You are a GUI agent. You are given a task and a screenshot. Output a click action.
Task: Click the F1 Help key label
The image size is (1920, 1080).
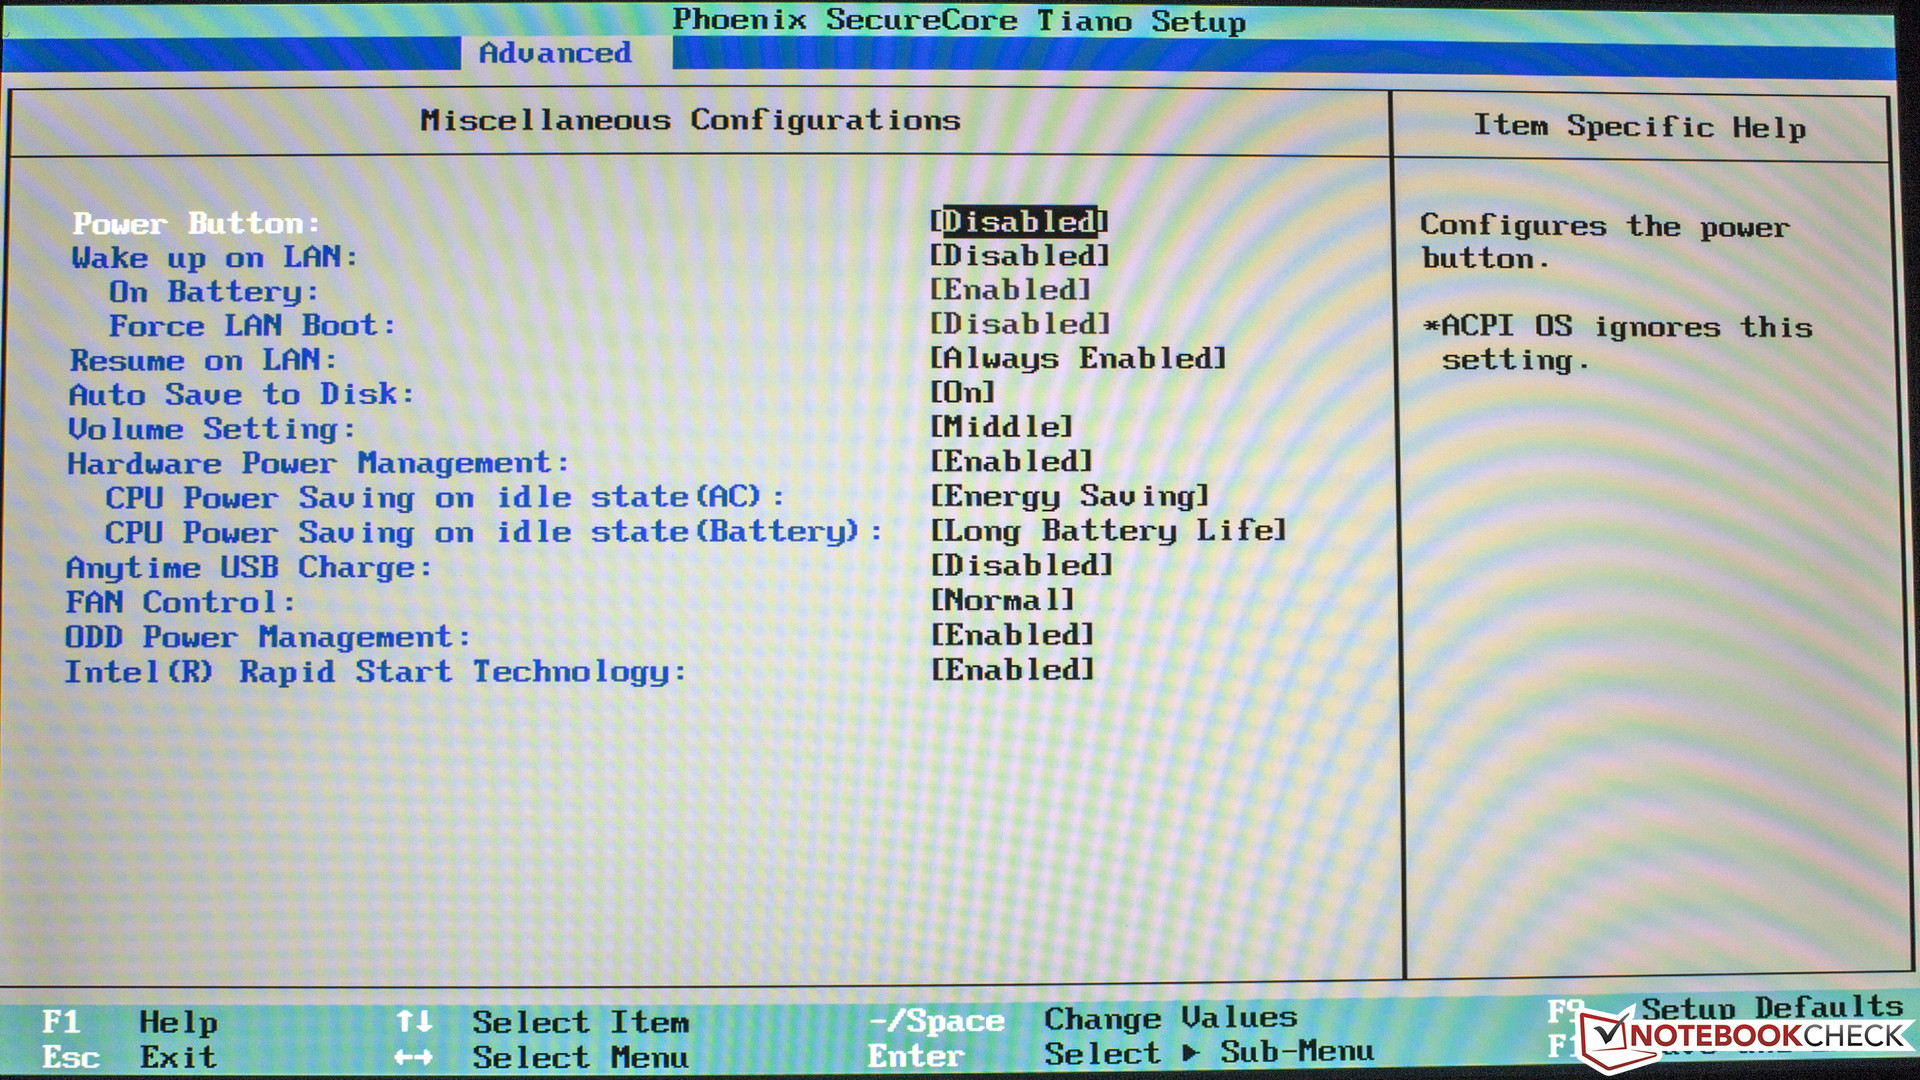click(x=61, y=1022)
